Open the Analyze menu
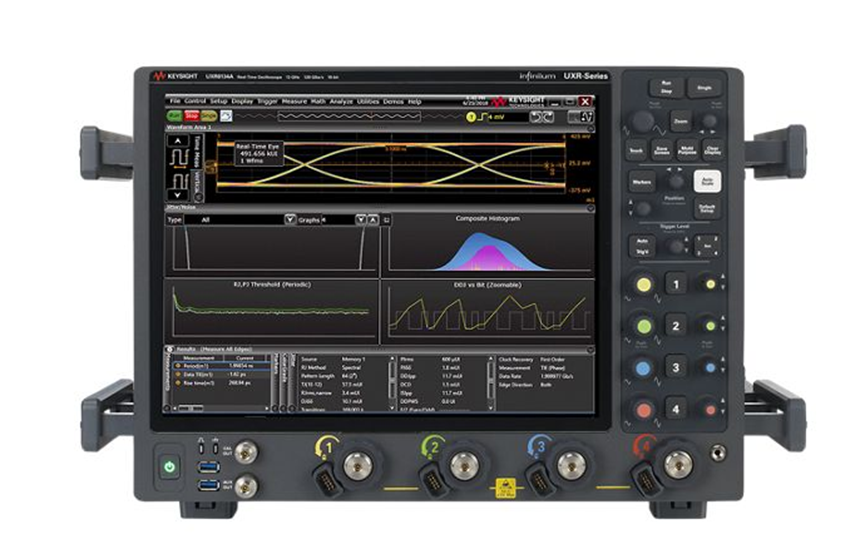Screen dimensions: 865x549 point(341,102)
